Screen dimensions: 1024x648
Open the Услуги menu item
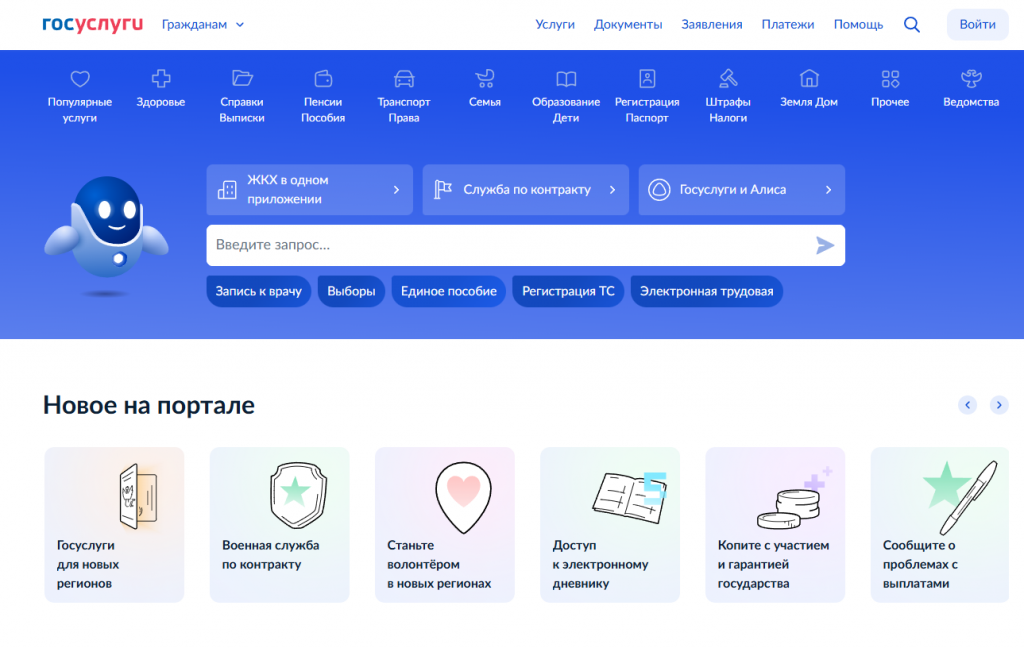555,24
